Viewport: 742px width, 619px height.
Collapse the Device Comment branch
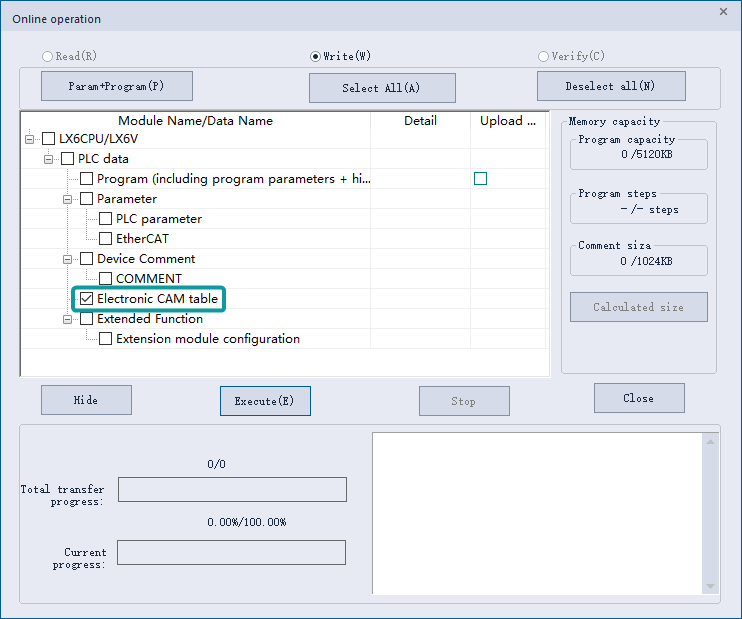(68, 259)
